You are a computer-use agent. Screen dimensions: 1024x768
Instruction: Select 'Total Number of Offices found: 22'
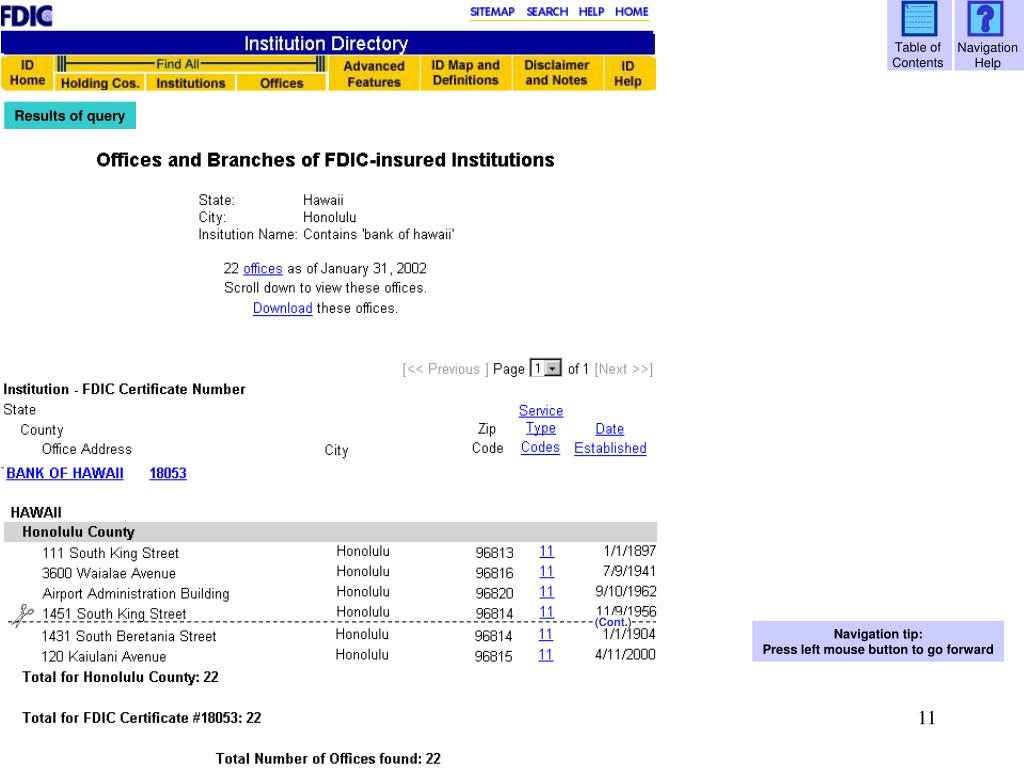[328, 758]
